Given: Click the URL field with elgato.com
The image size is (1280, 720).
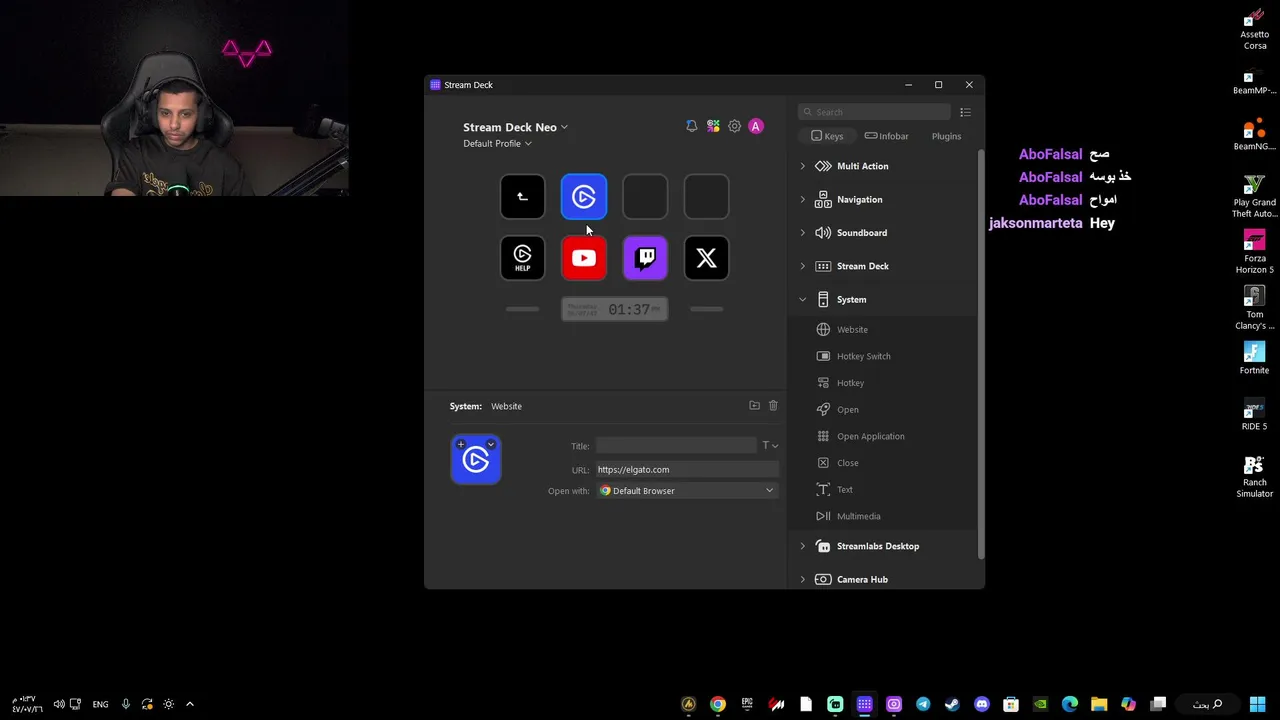Looking at the screenshot, I should pos(687,469).
